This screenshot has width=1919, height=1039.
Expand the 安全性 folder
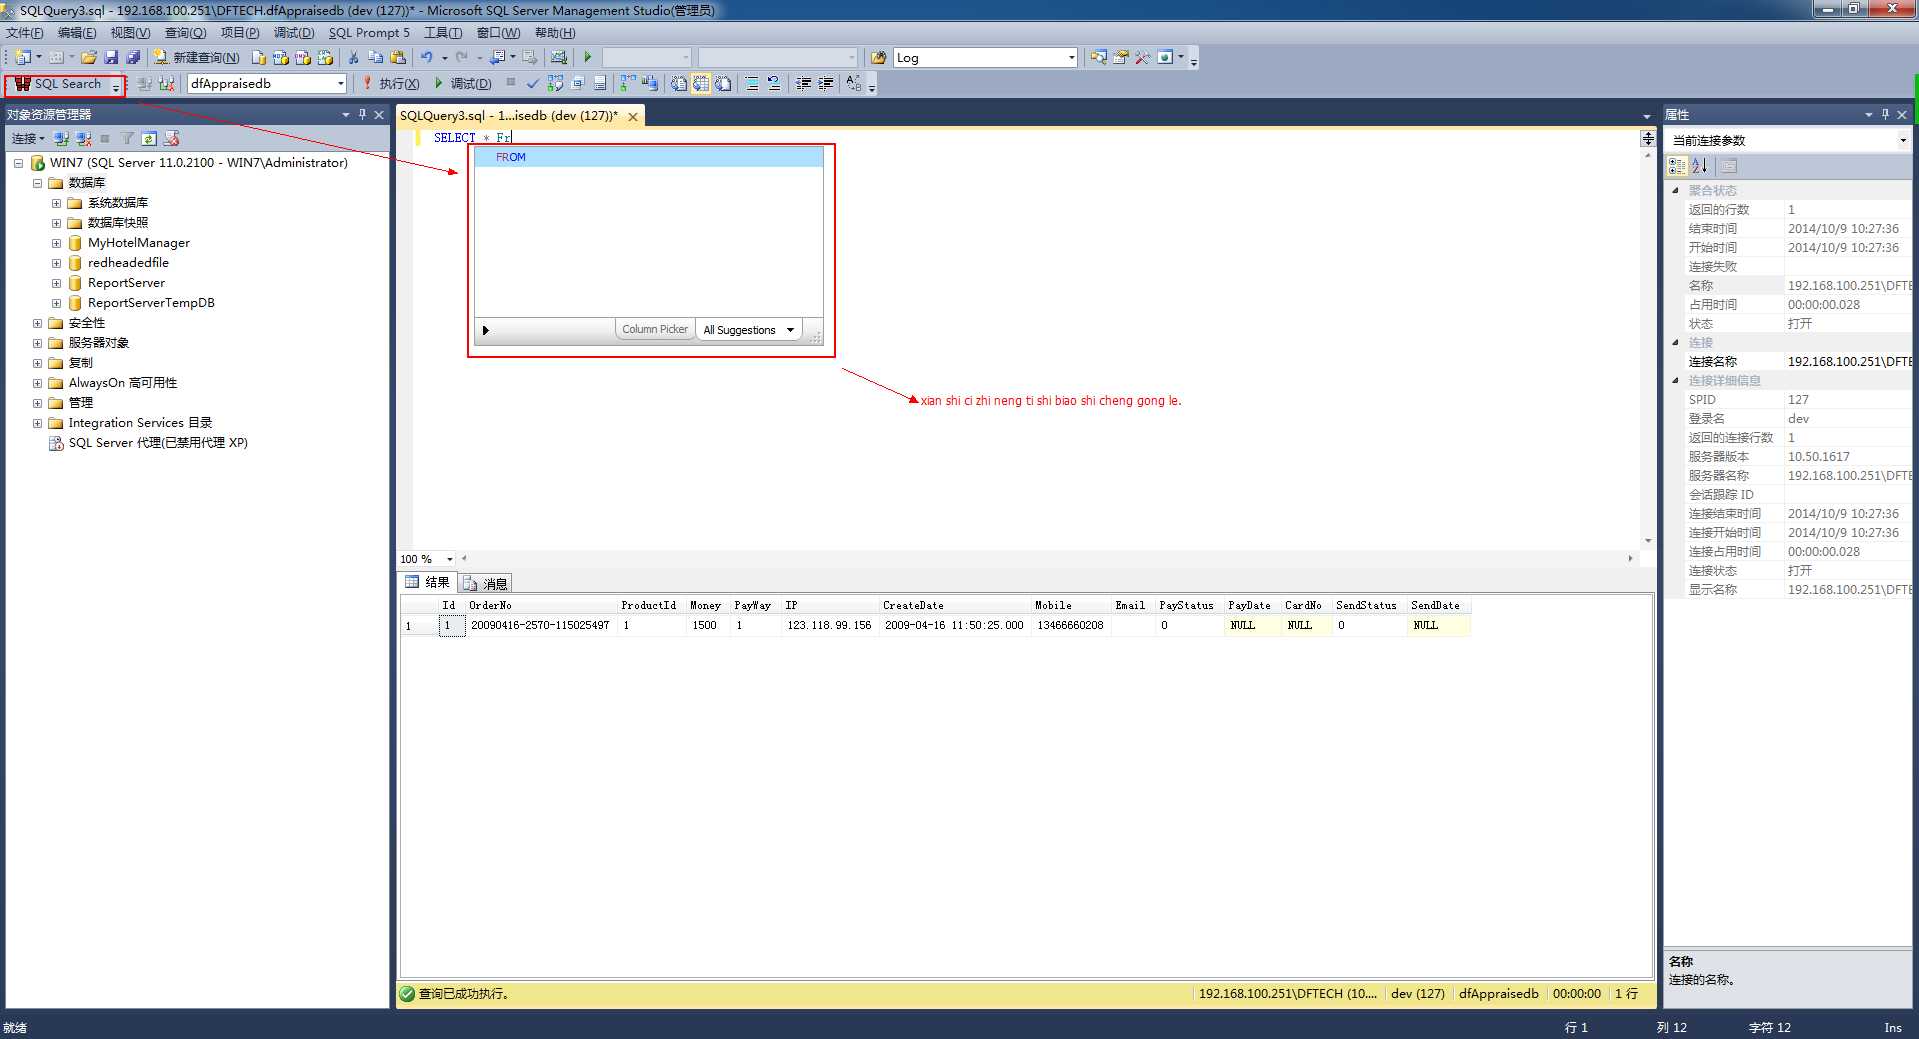click(37, 323)
